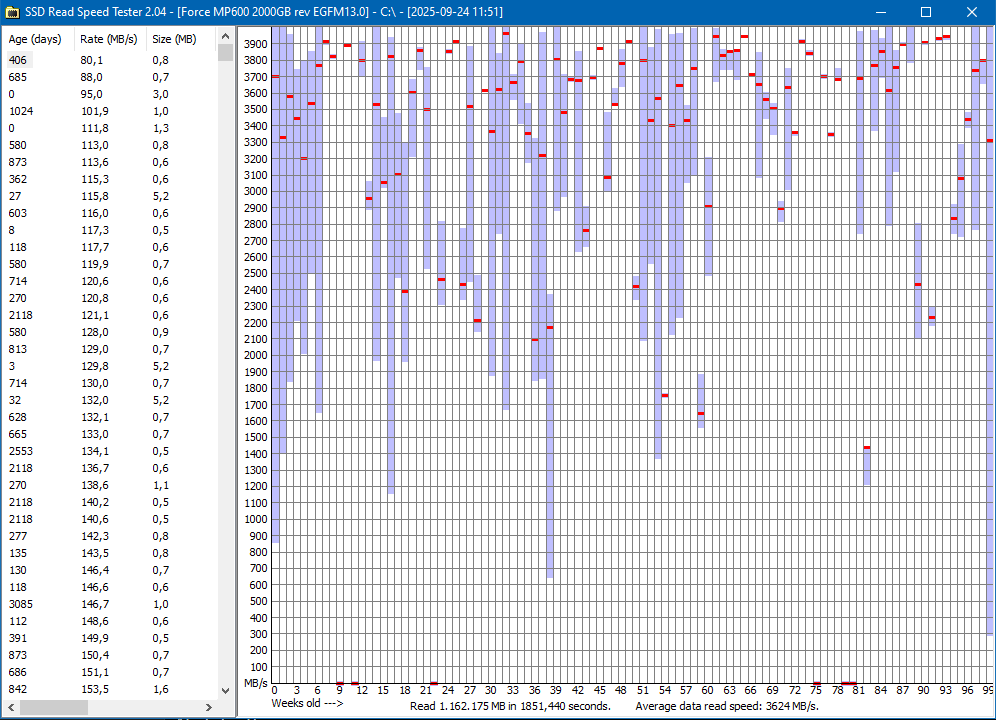Image resolution: width=996 pixels, height=720 pixels.
Task: Select the row with rate 117,3 MB/s
Action: click(109, 230)
